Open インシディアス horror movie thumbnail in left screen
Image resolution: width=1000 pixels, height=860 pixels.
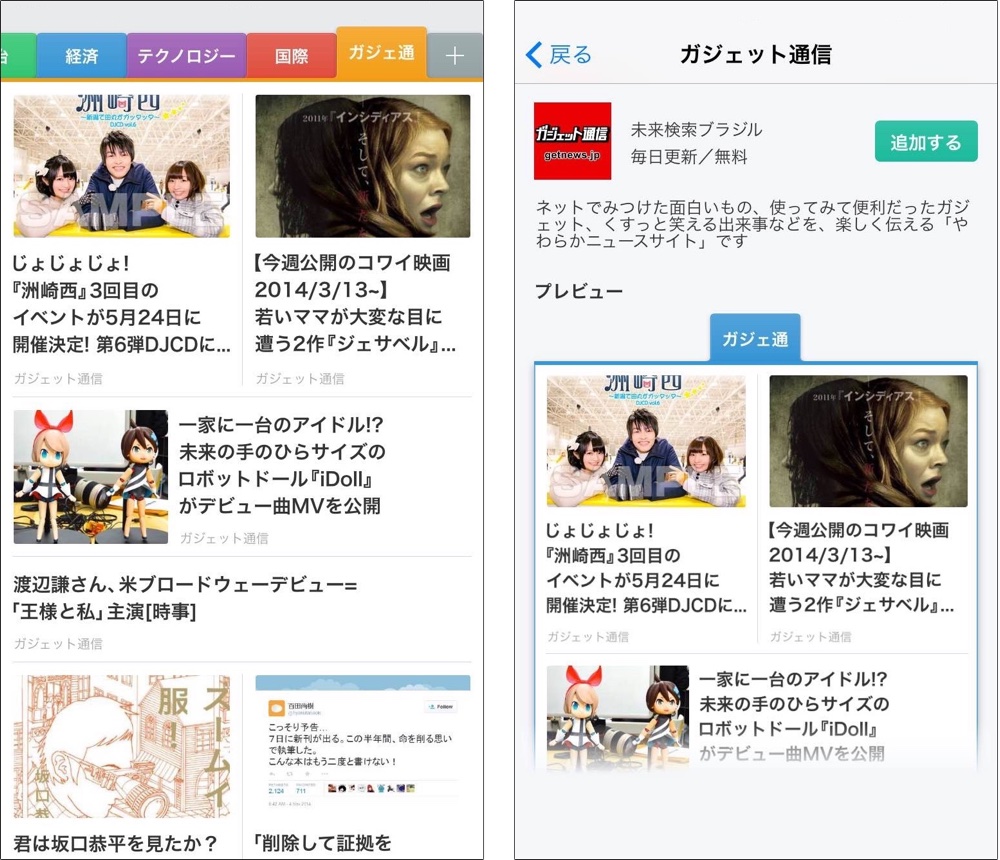click(363, 166)
